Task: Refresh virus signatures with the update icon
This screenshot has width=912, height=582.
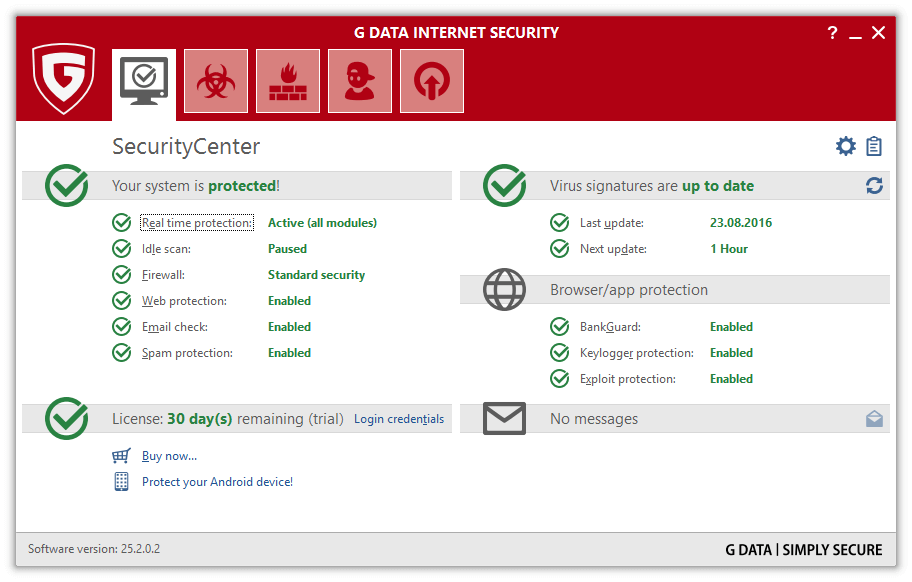Action: (x=874, y=186)
